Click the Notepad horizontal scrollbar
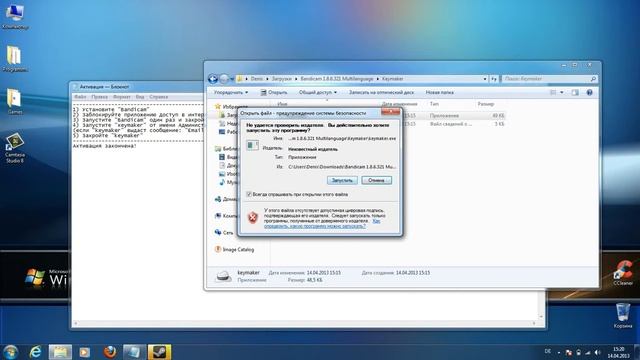This screenshot has width=640, height=360. [306, 323]
